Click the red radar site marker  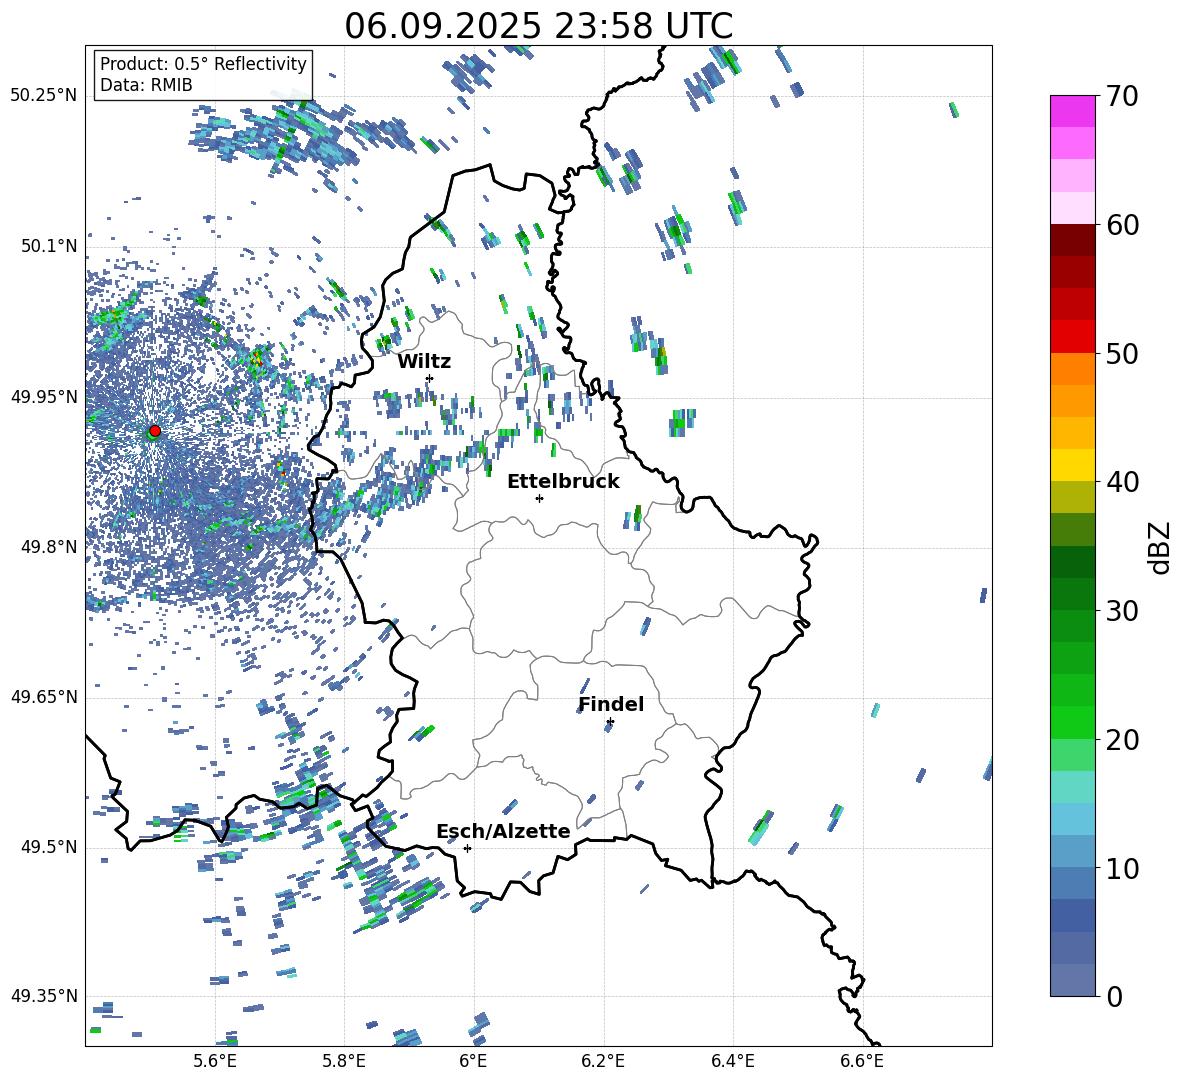tap(155, 430)
